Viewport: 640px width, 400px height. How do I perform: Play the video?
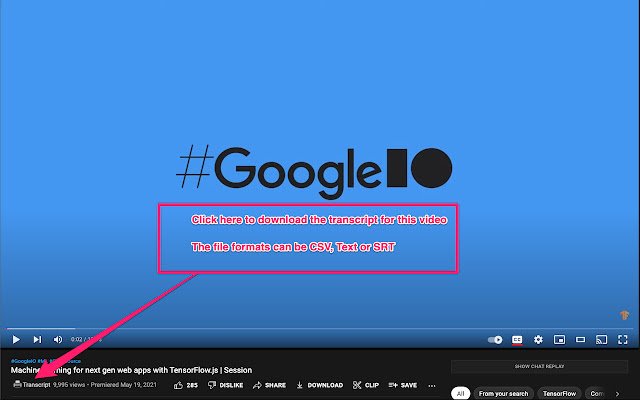[x=16, y=340]
